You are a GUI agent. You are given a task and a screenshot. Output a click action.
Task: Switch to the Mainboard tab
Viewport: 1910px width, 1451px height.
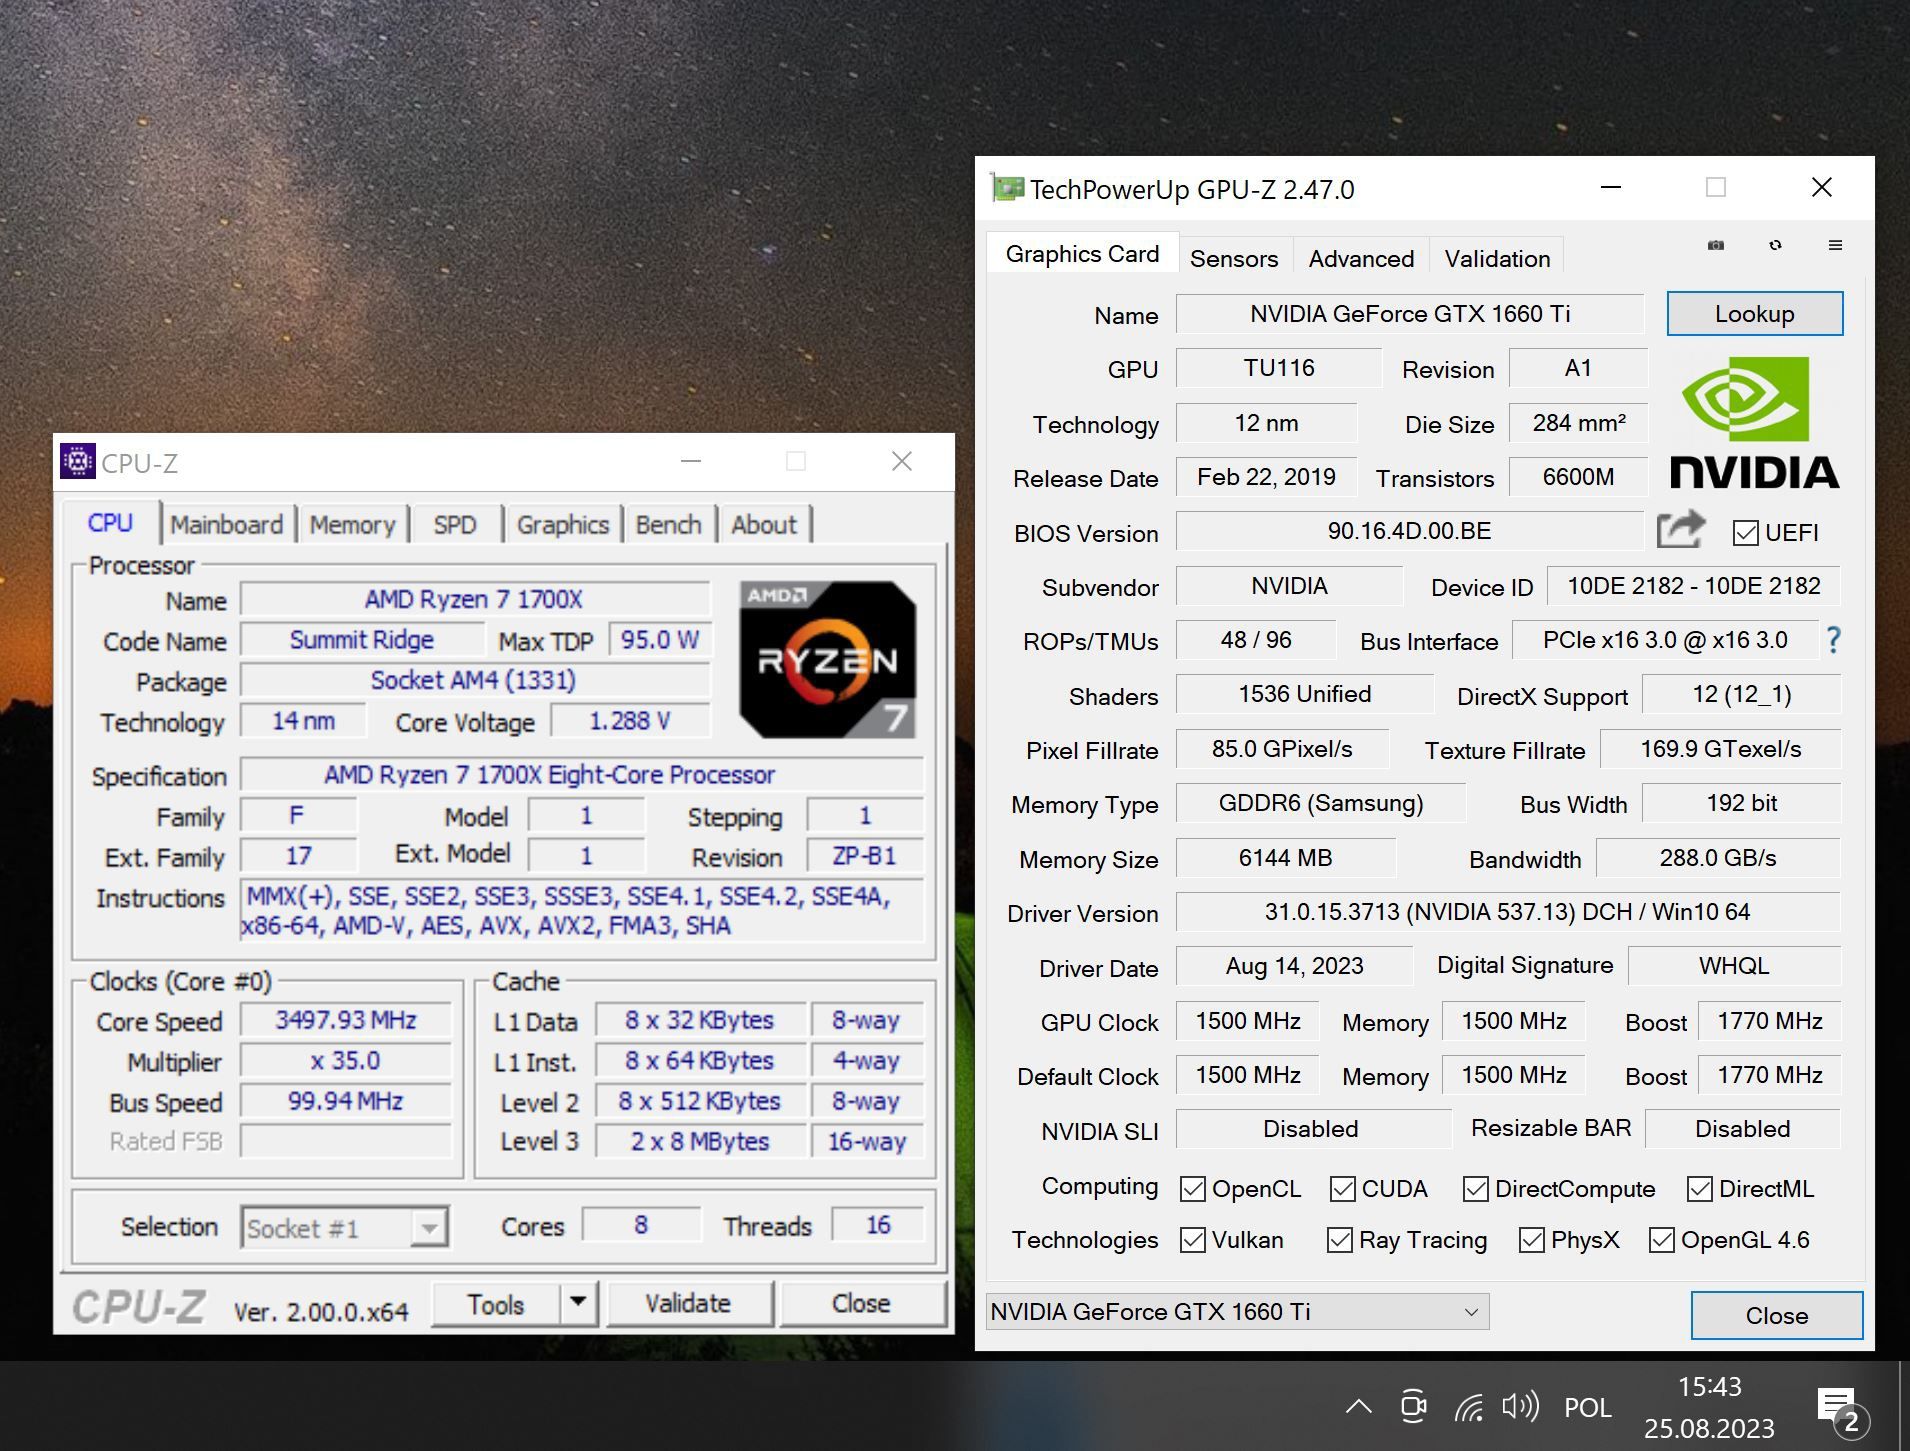[226, 525]
